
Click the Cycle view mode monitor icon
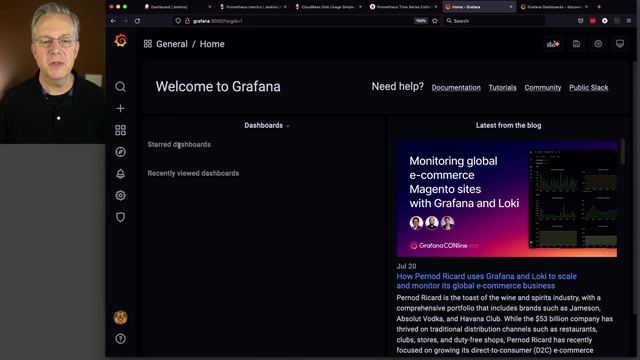(620, 44)
